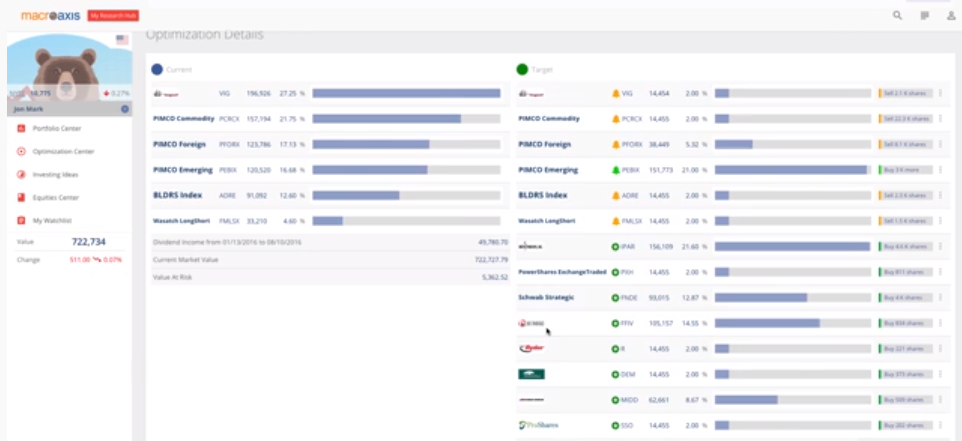
Task: Click the Ryder logo in target list
Action: click(x=531, y=348)
